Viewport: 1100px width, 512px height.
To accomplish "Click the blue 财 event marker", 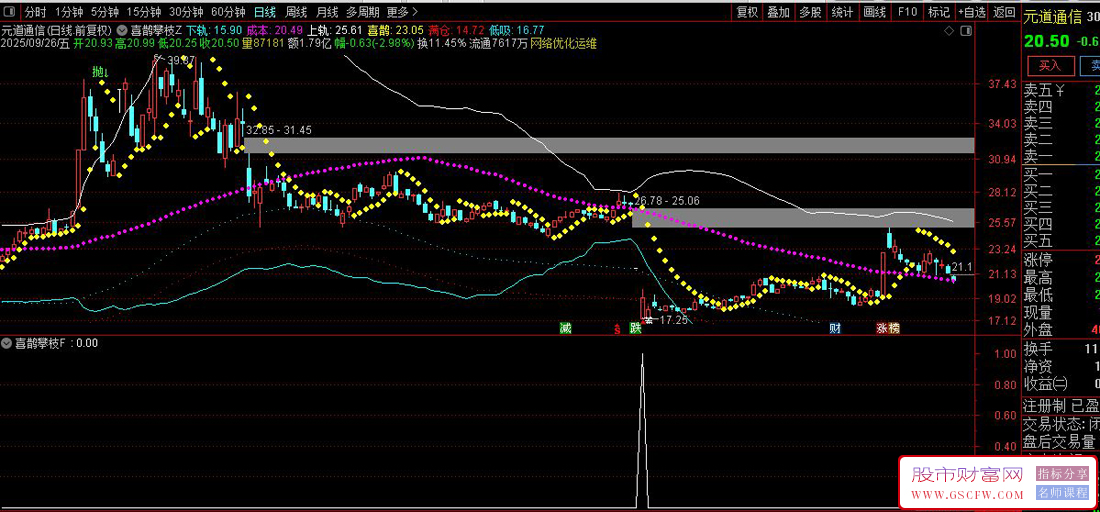I will coord(835,328).
